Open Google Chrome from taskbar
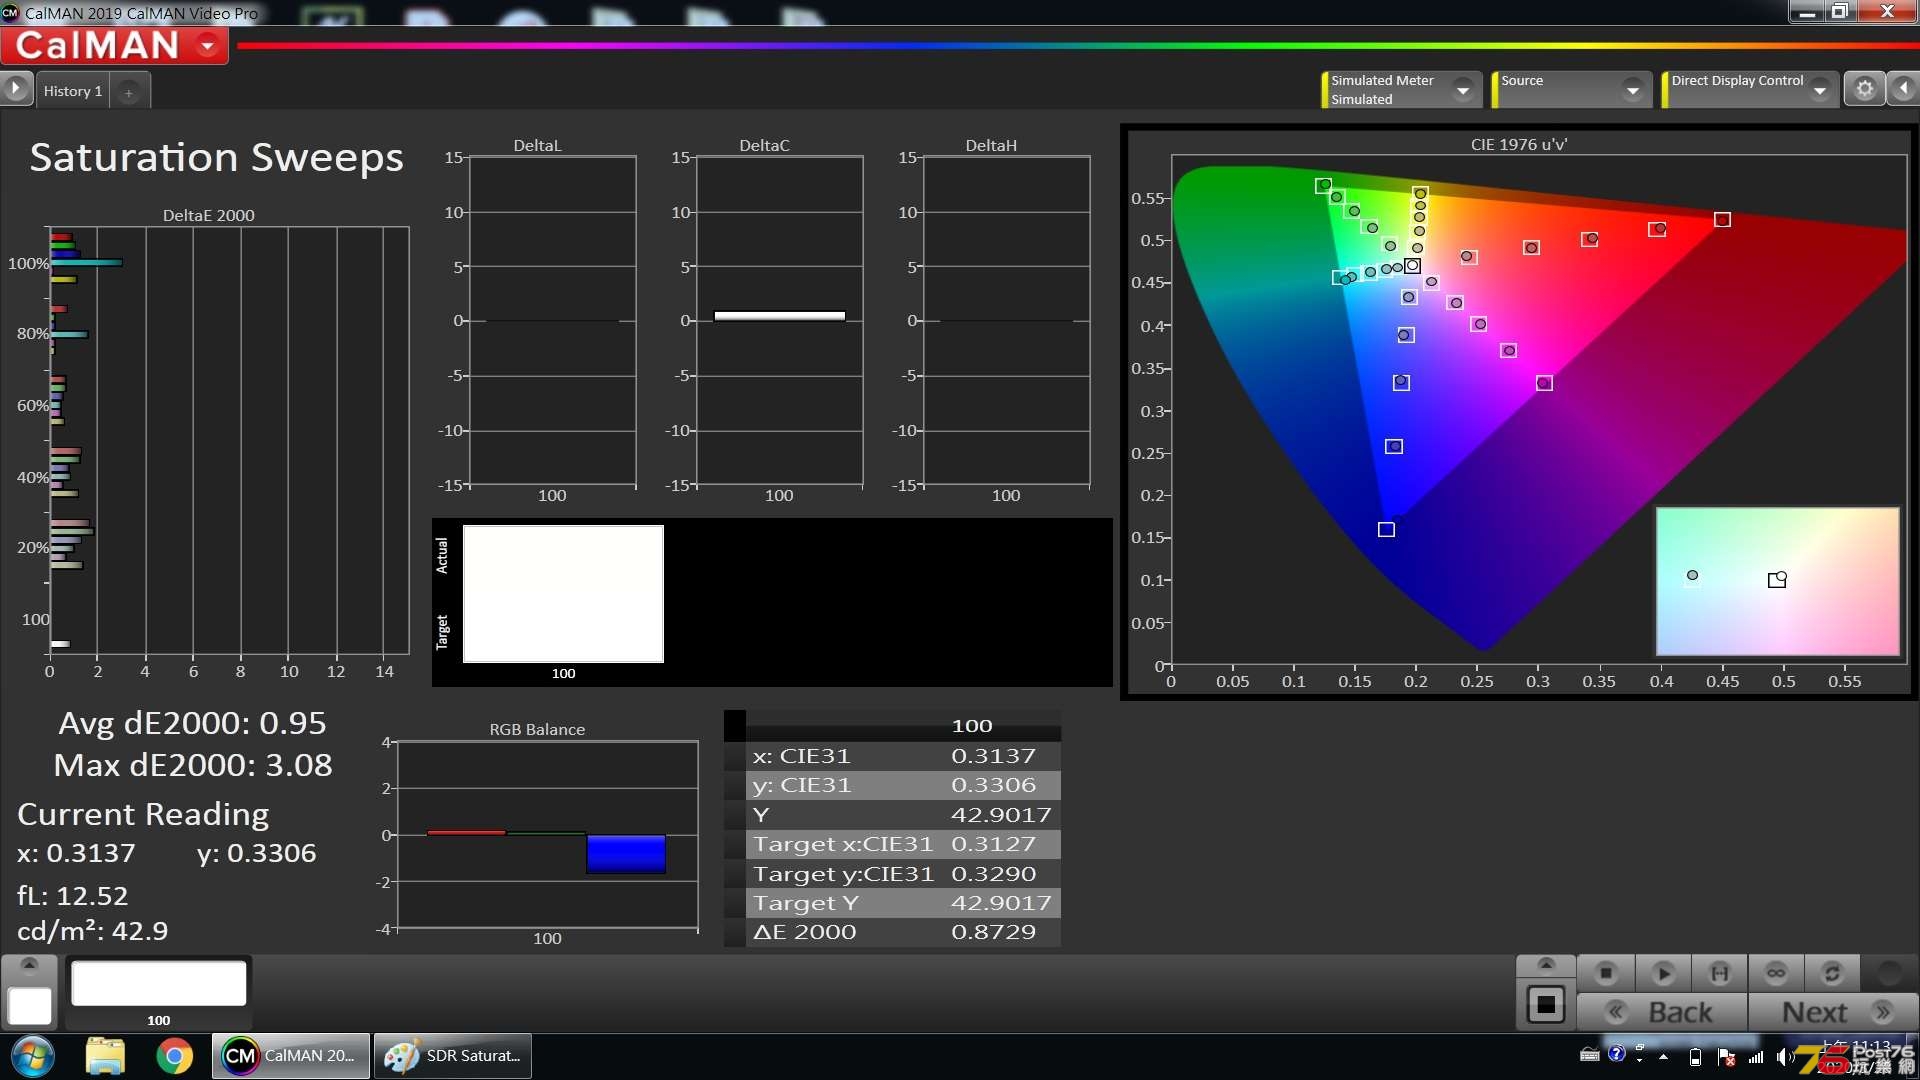The width and height of the screenshot is (1920, 1080). (174, 1056)
